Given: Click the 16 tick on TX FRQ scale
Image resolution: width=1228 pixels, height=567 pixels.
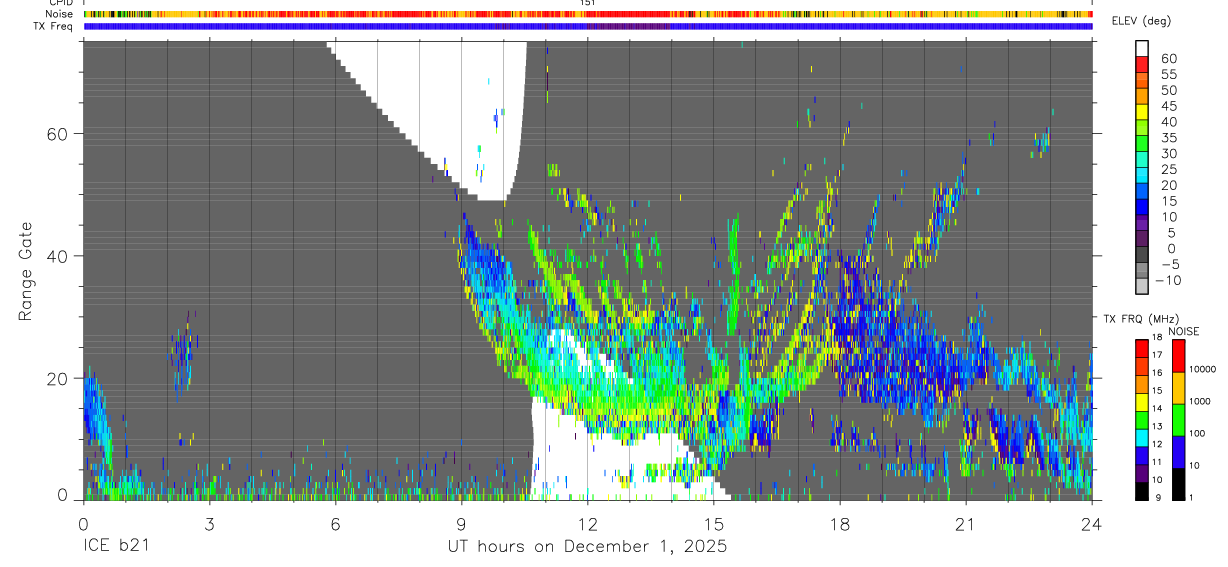Looking at the screenshot, I should [x=1157, y=373].
